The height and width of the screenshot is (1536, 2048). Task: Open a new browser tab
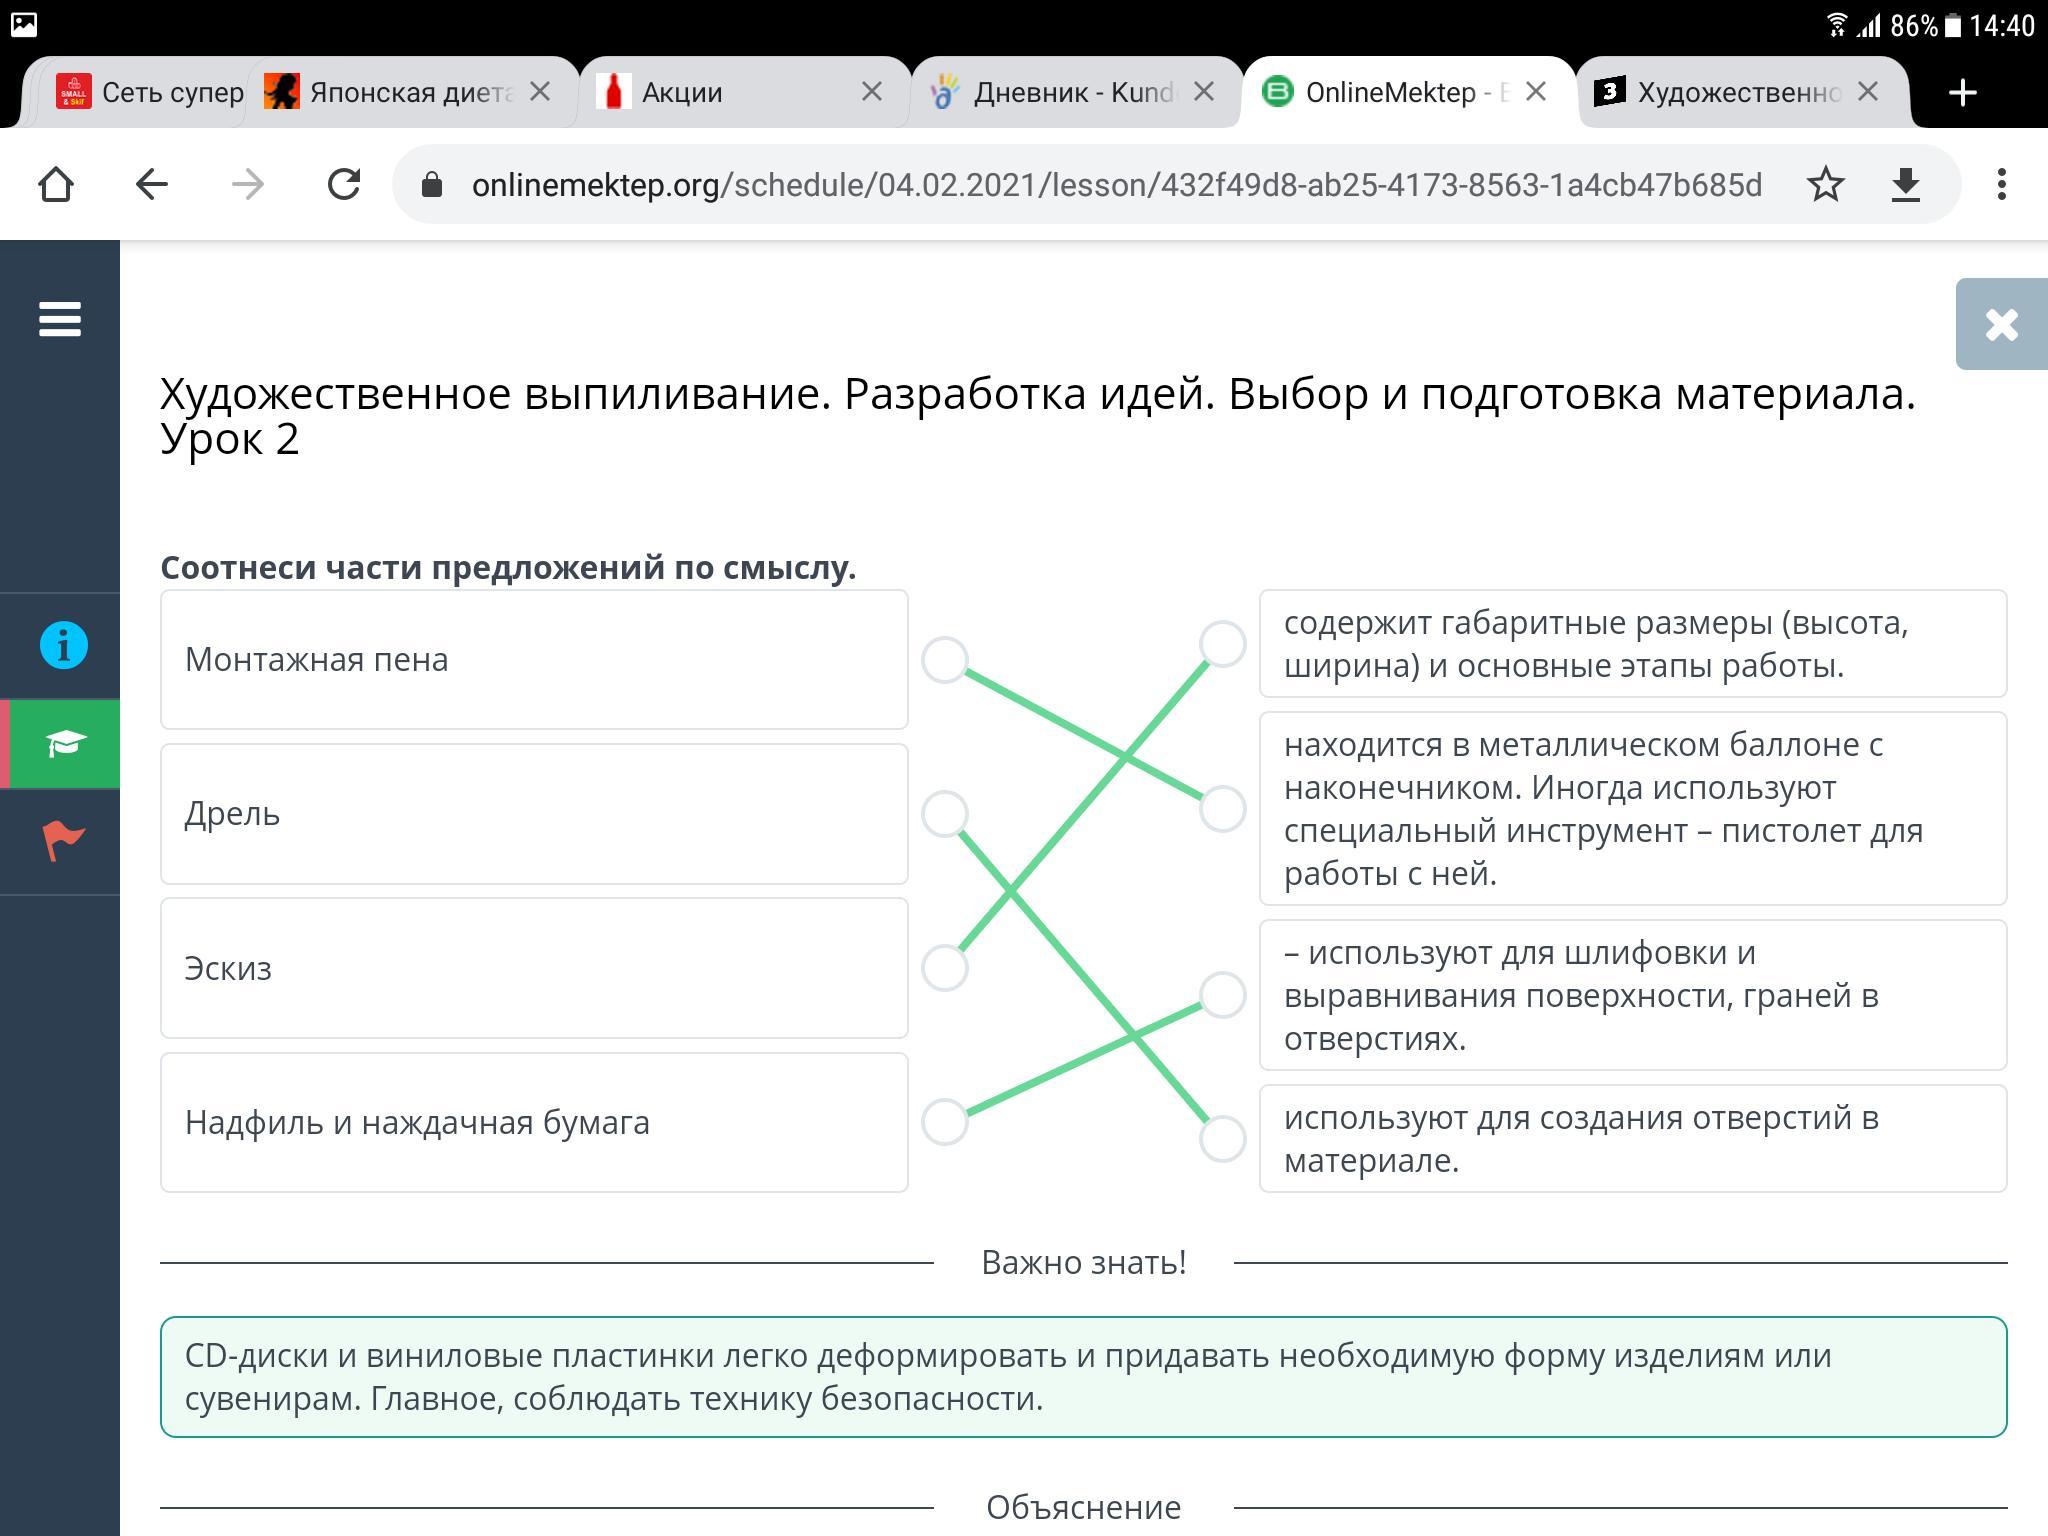(x=1962, y=93)
